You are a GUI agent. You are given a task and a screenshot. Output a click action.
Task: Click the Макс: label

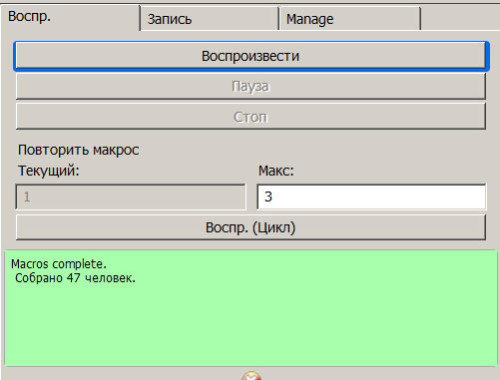(x=276, y=171)
